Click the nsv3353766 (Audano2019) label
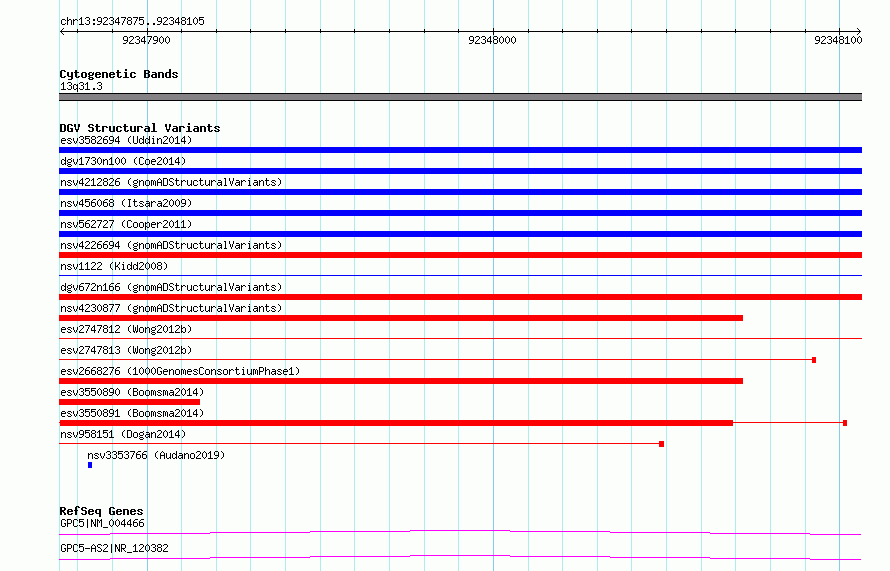This screenshot has height=571, width=890. [x=156, y=455]
